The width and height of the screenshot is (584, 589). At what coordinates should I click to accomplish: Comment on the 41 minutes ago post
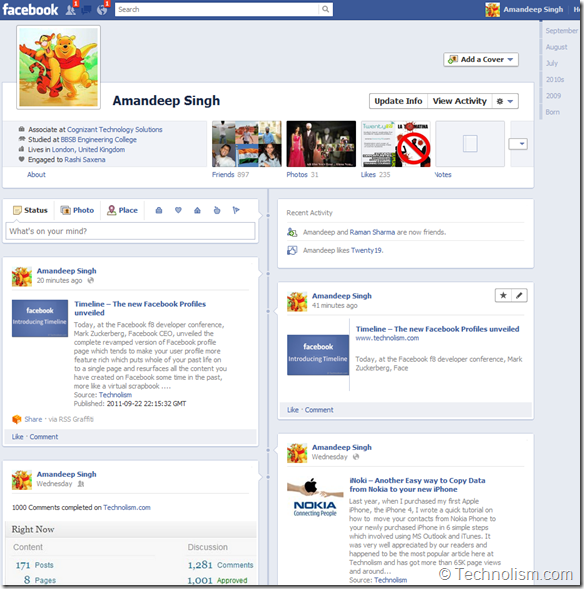(x=319, y=410)
